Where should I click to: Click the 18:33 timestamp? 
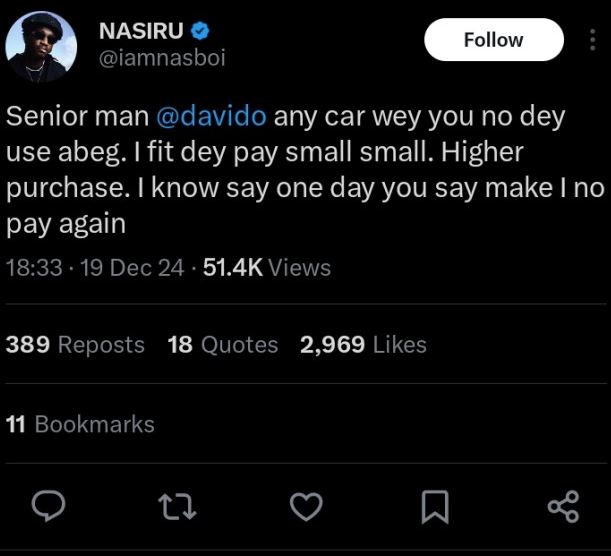click(34, 267)
